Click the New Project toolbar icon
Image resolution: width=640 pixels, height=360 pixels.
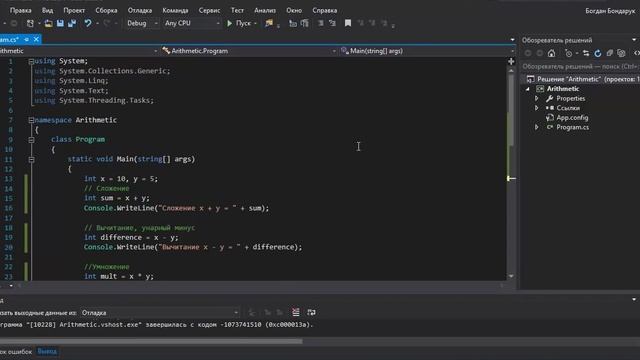[x=30, y=23]
